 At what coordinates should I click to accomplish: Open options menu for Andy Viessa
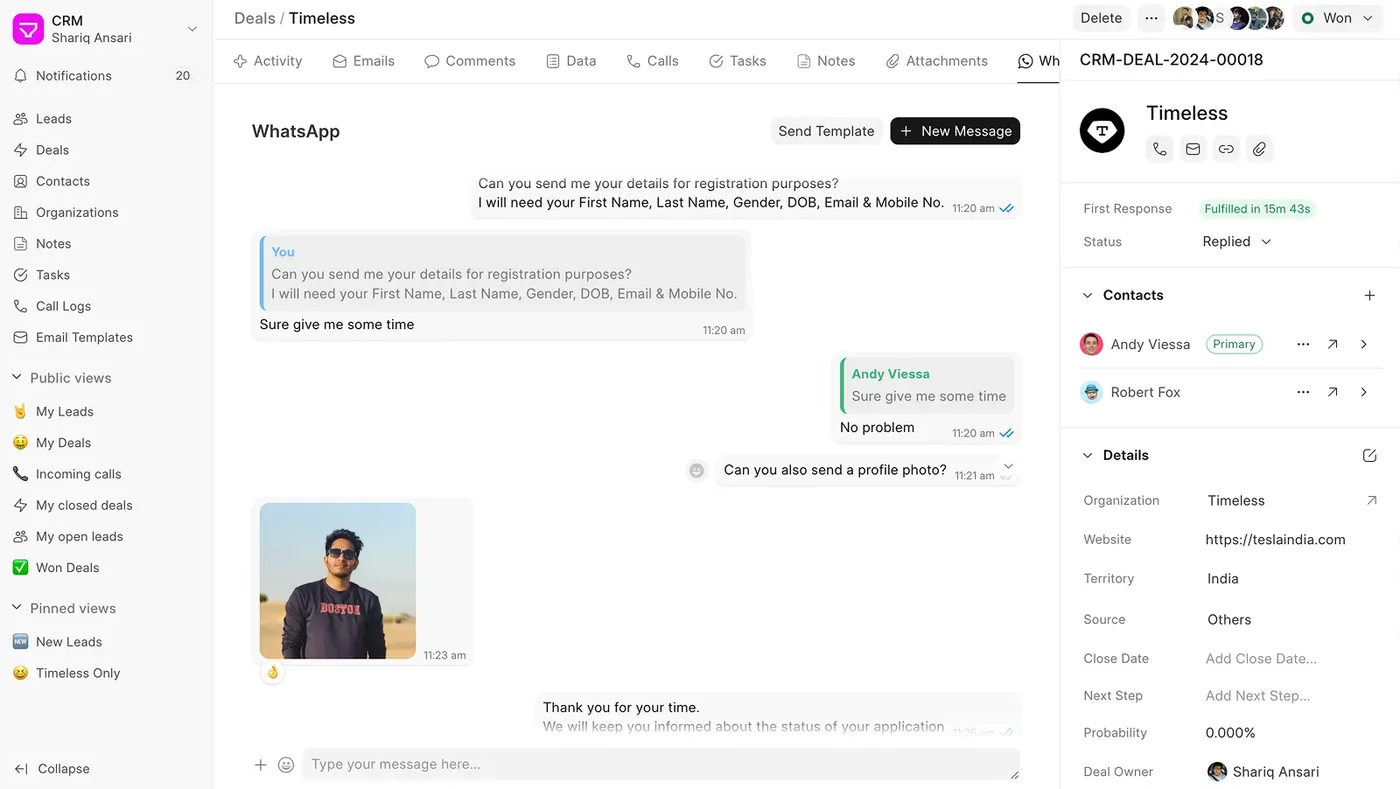coord(1303,344)
